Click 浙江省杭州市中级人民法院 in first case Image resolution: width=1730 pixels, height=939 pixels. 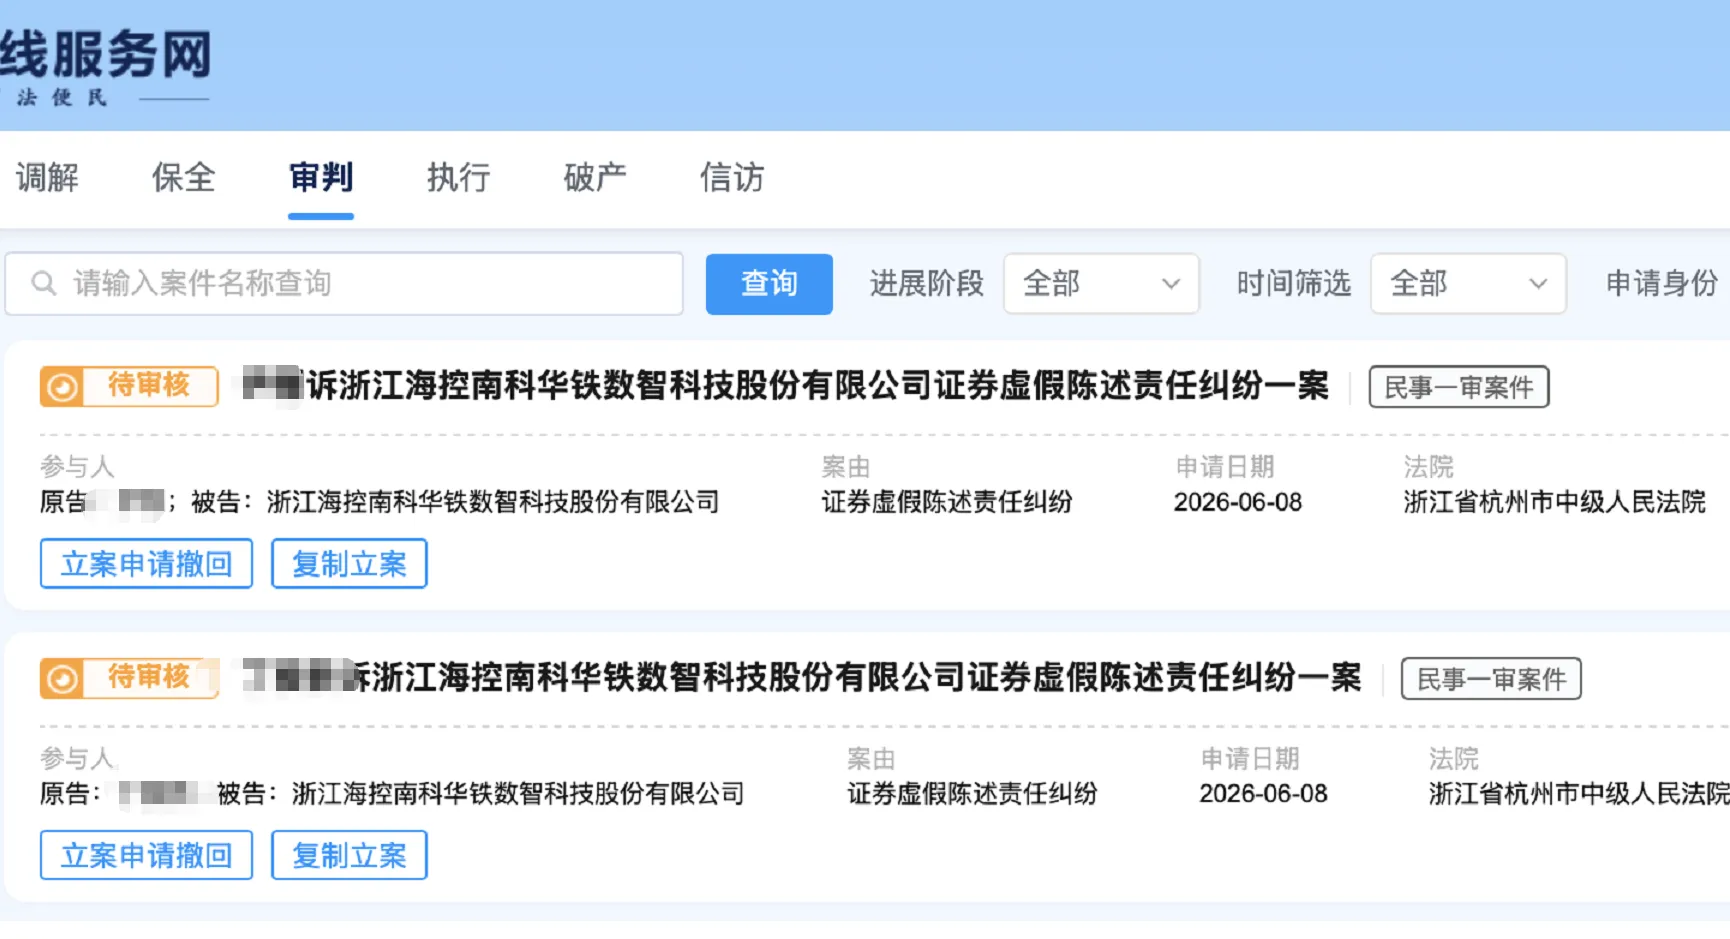pyautogui.click(x=1555, y=502)
